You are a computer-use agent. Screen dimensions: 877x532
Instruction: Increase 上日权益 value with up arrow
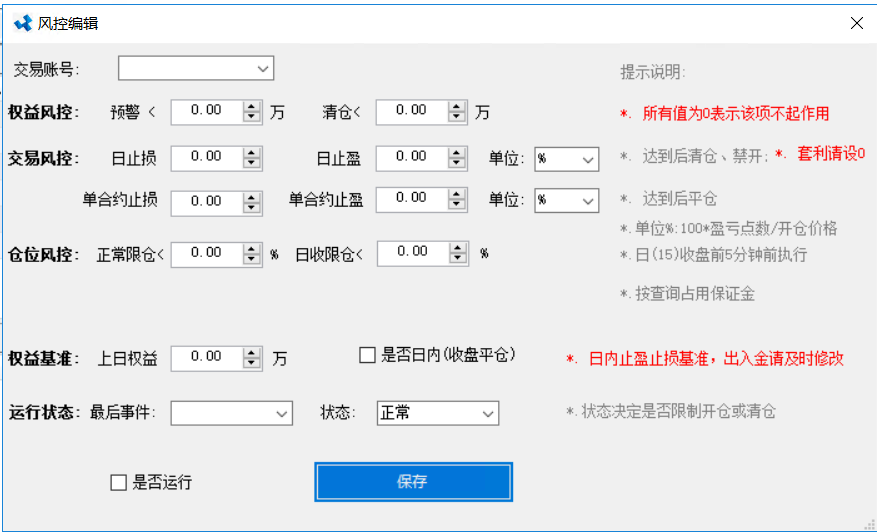point(251,352)
